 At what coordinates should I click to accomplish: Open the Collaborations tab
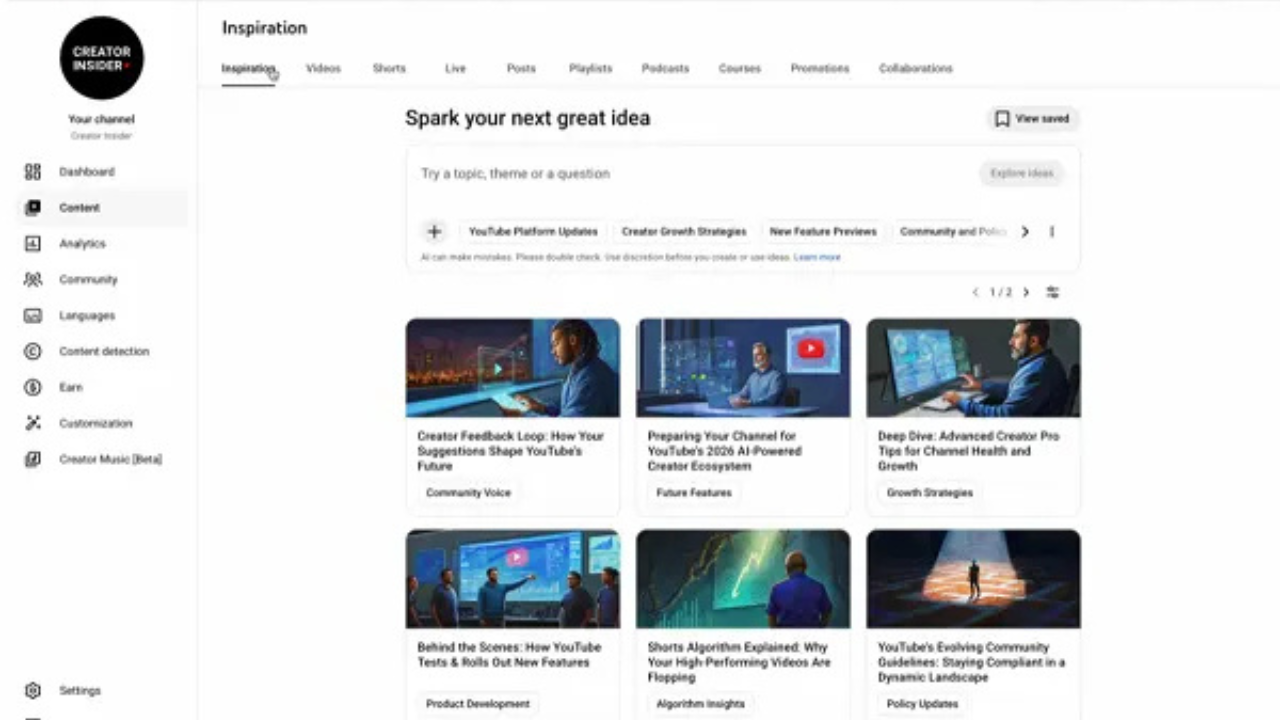click(x=916, y=69)
